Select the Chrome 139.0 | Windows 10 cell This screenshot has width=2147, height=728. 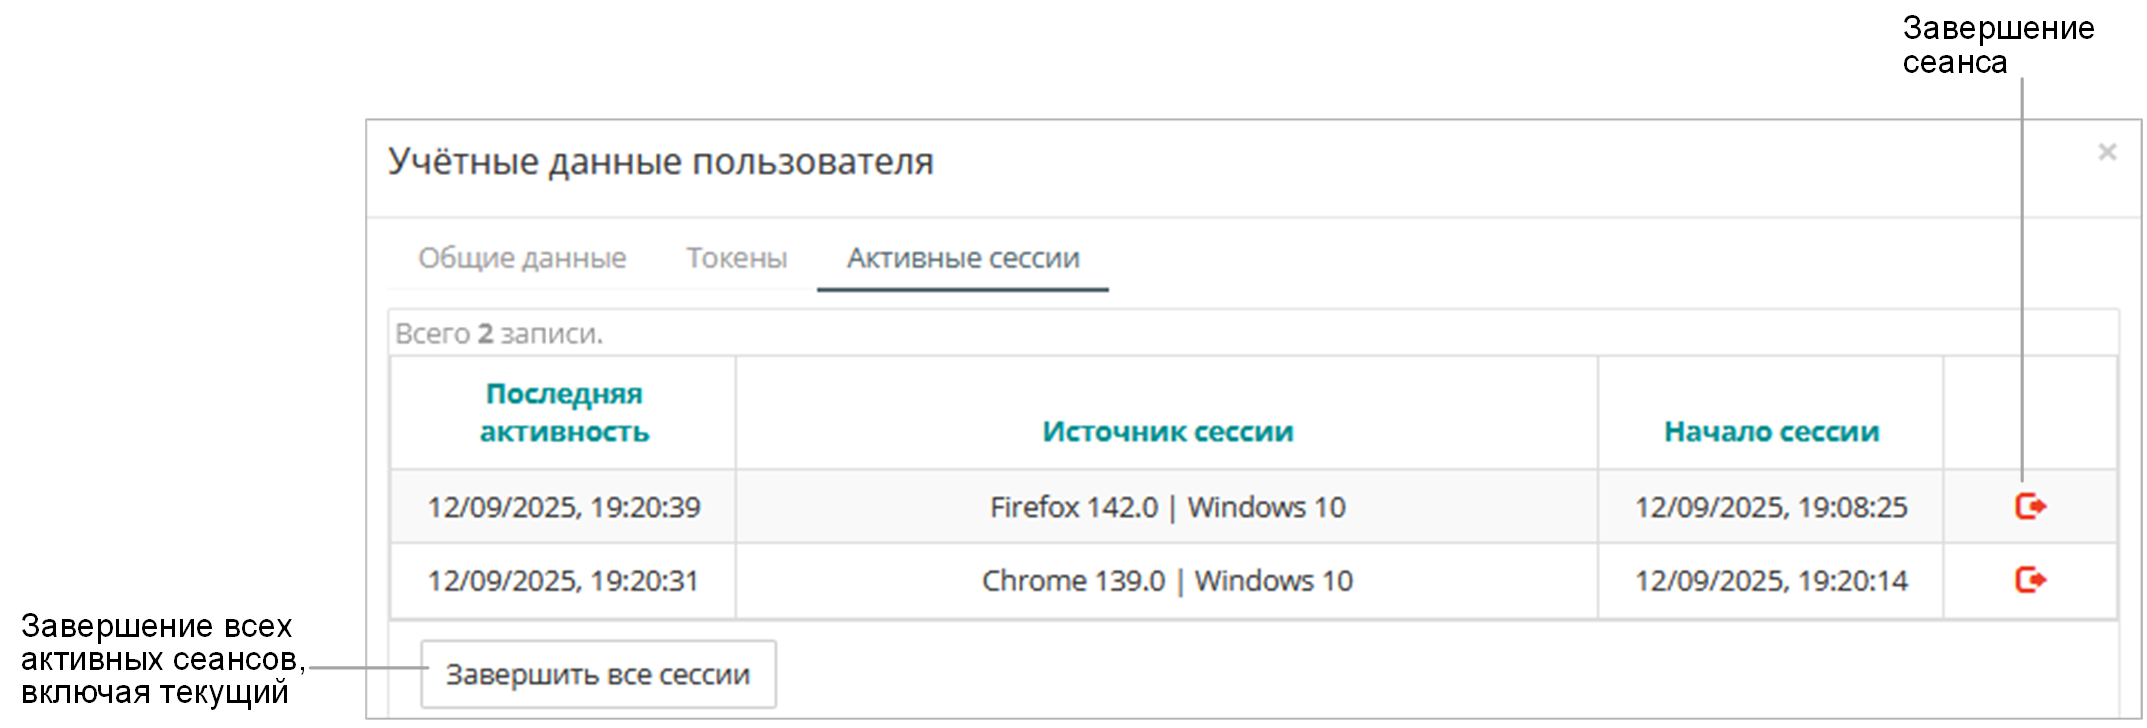[x=1167, y=581]
